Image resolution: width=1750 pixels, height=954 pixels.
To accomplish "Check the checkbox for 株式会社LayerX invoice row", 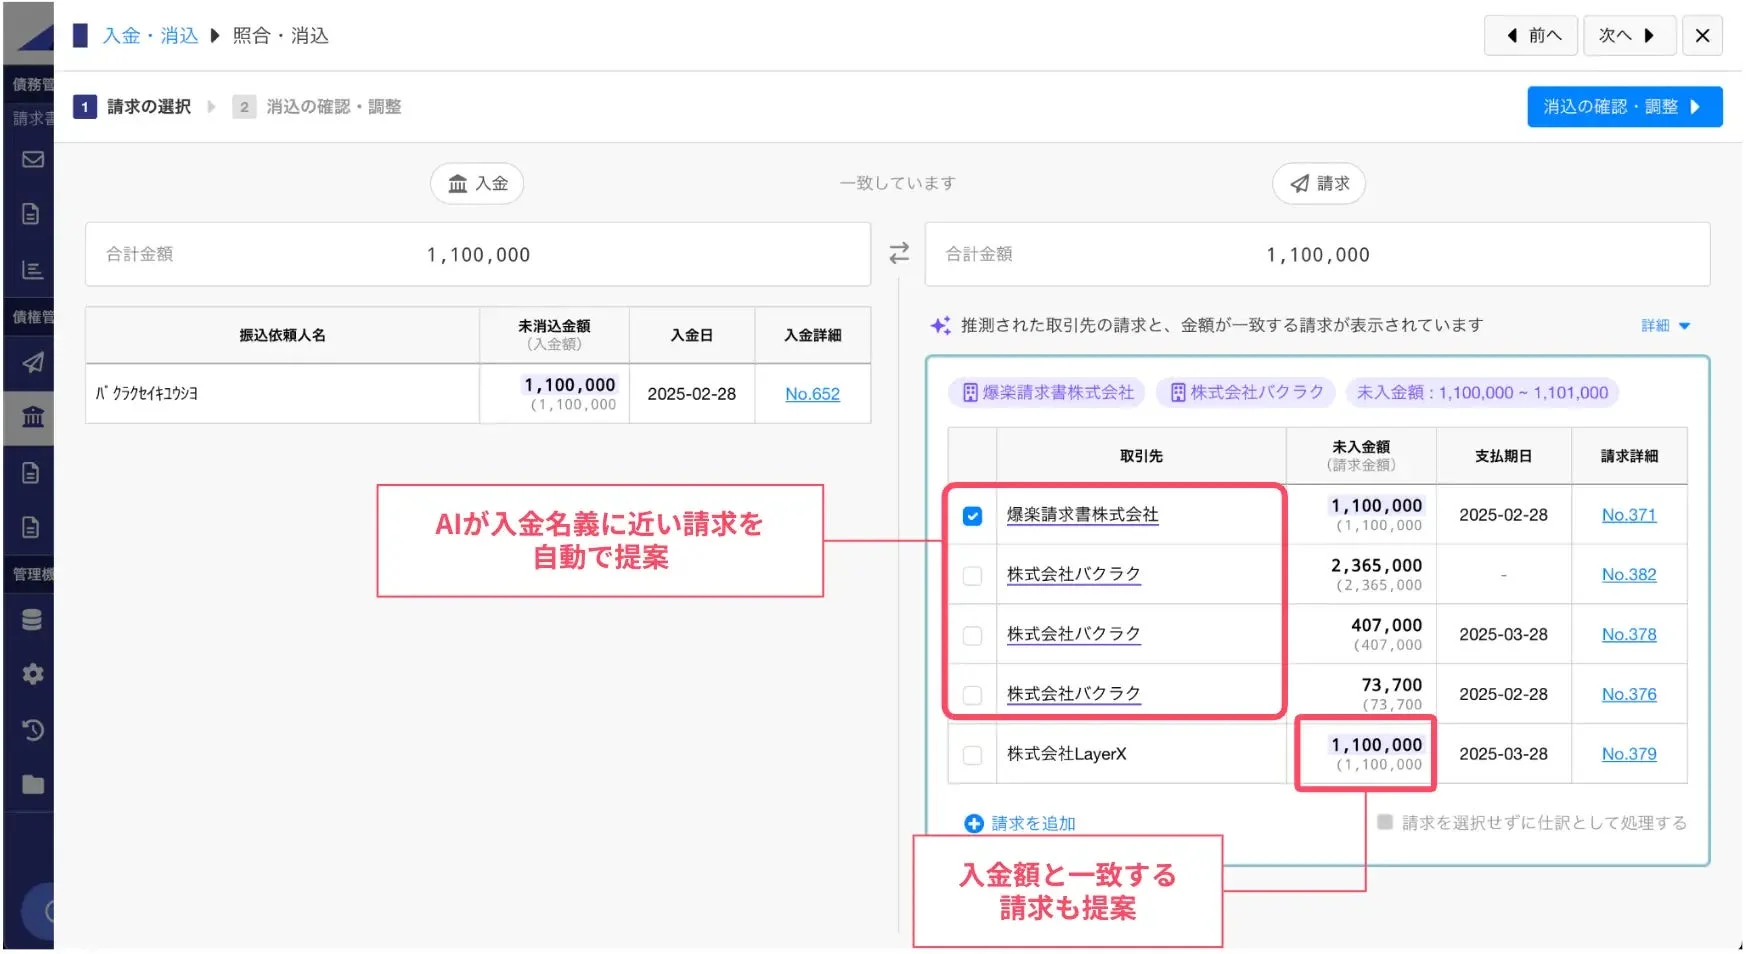I will [x=971, y=753].
